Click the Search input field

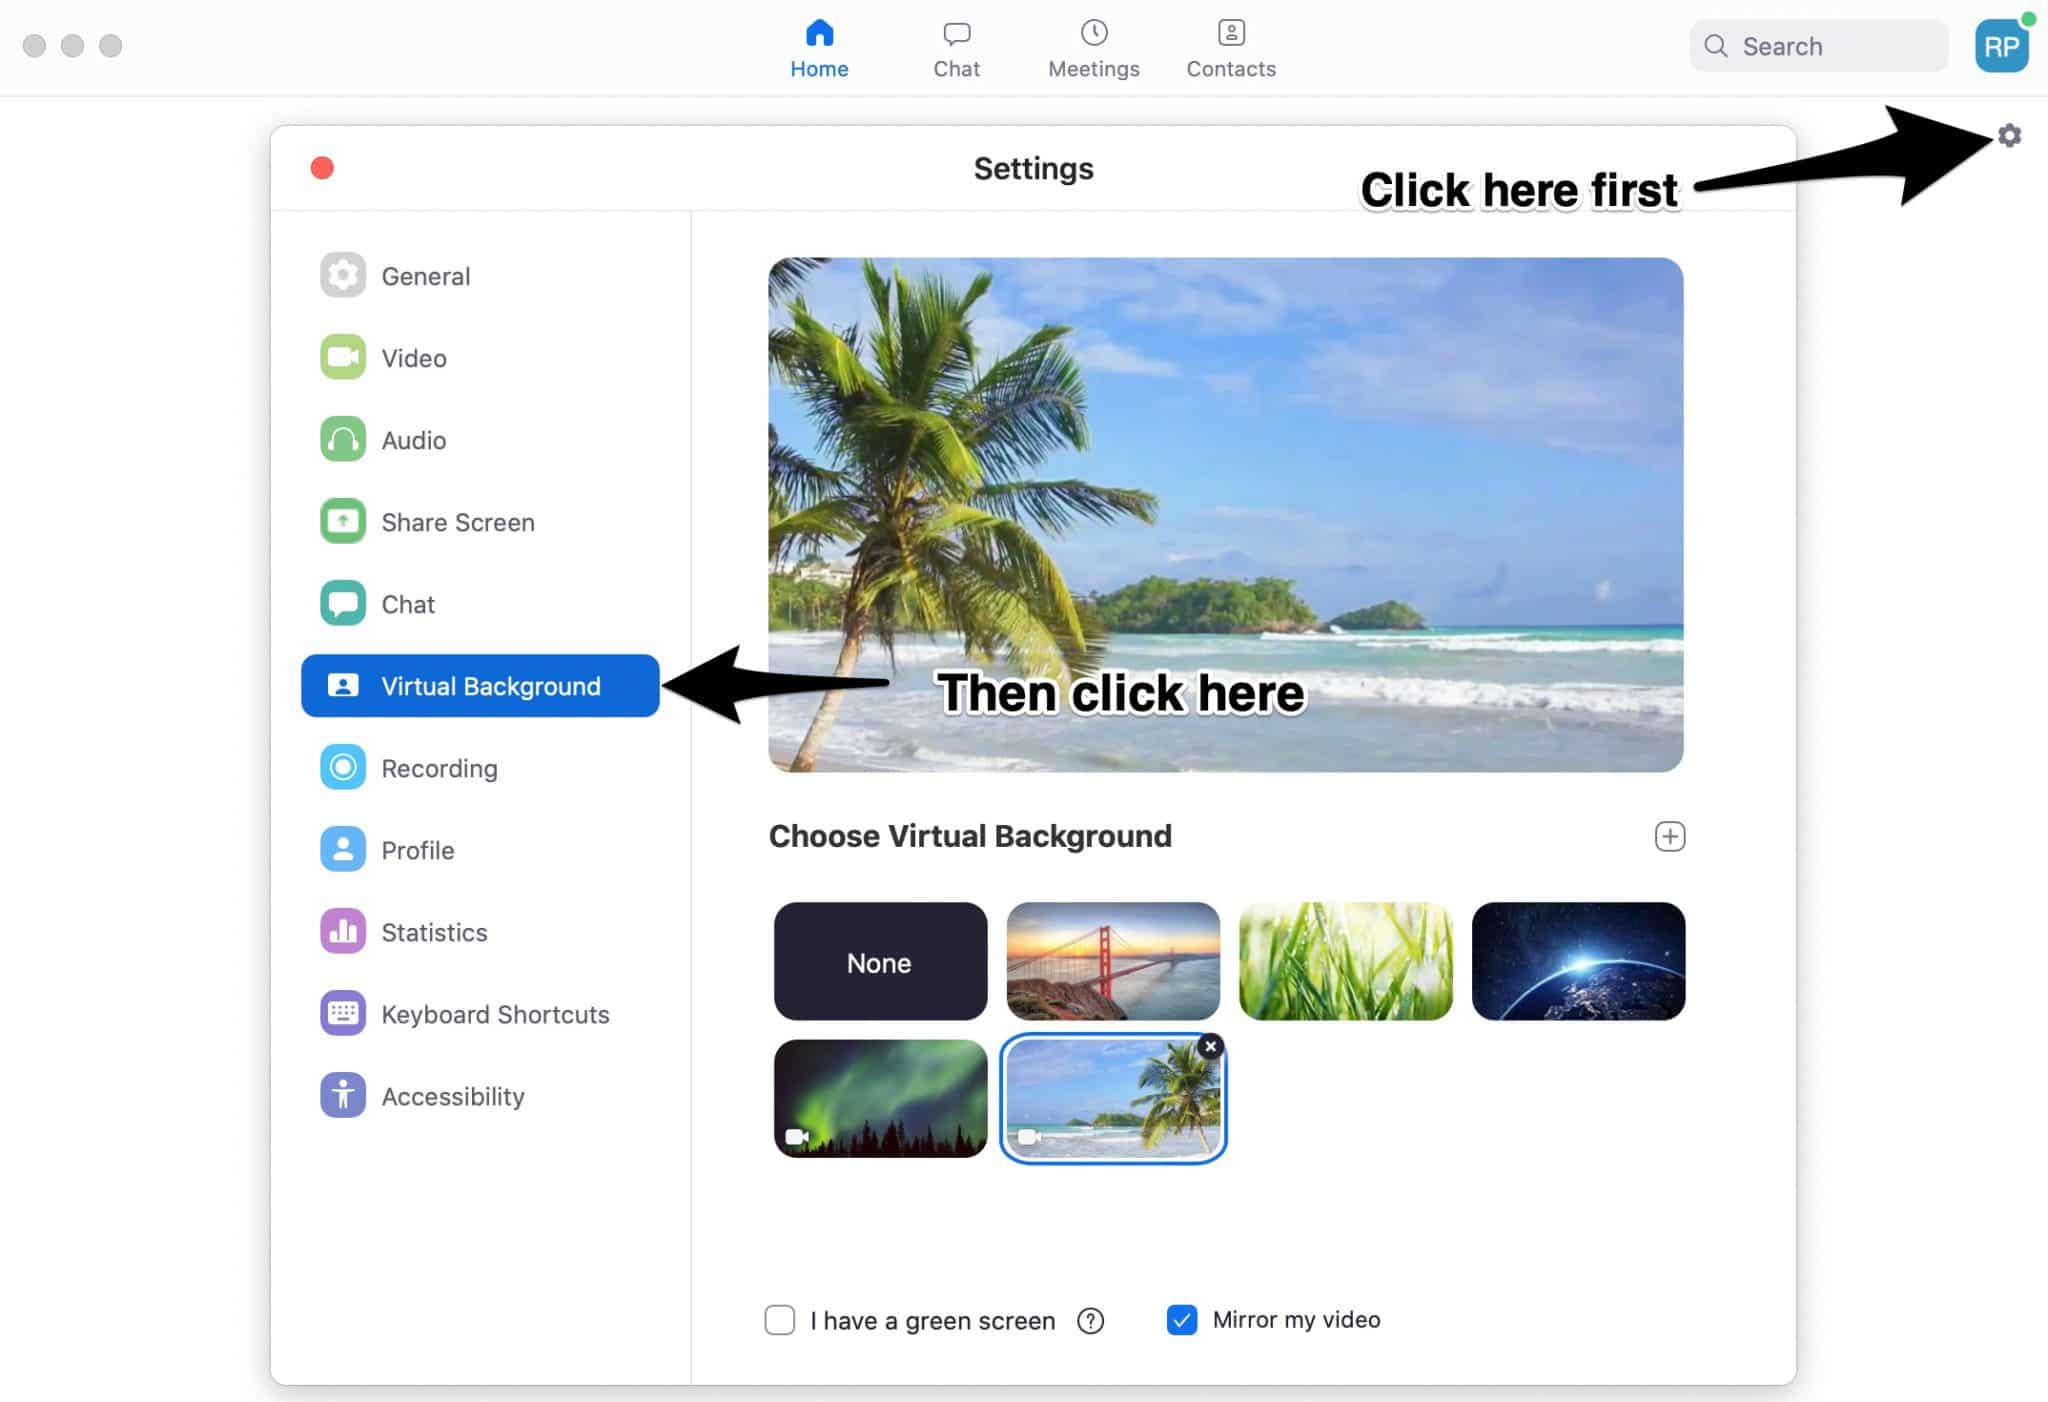(1819, 47)
